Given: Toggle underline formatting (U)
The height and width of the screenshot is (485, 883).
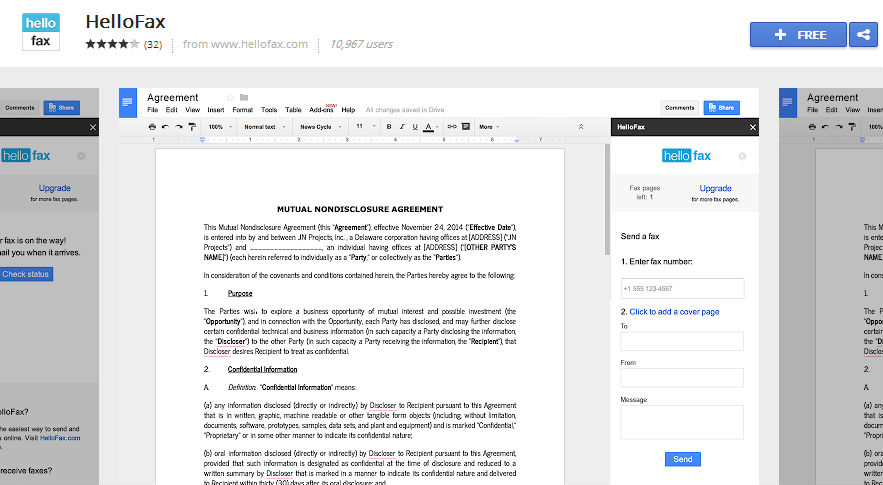Looking at the screenshot, I should pyautogui.click(x=415, y=127).
